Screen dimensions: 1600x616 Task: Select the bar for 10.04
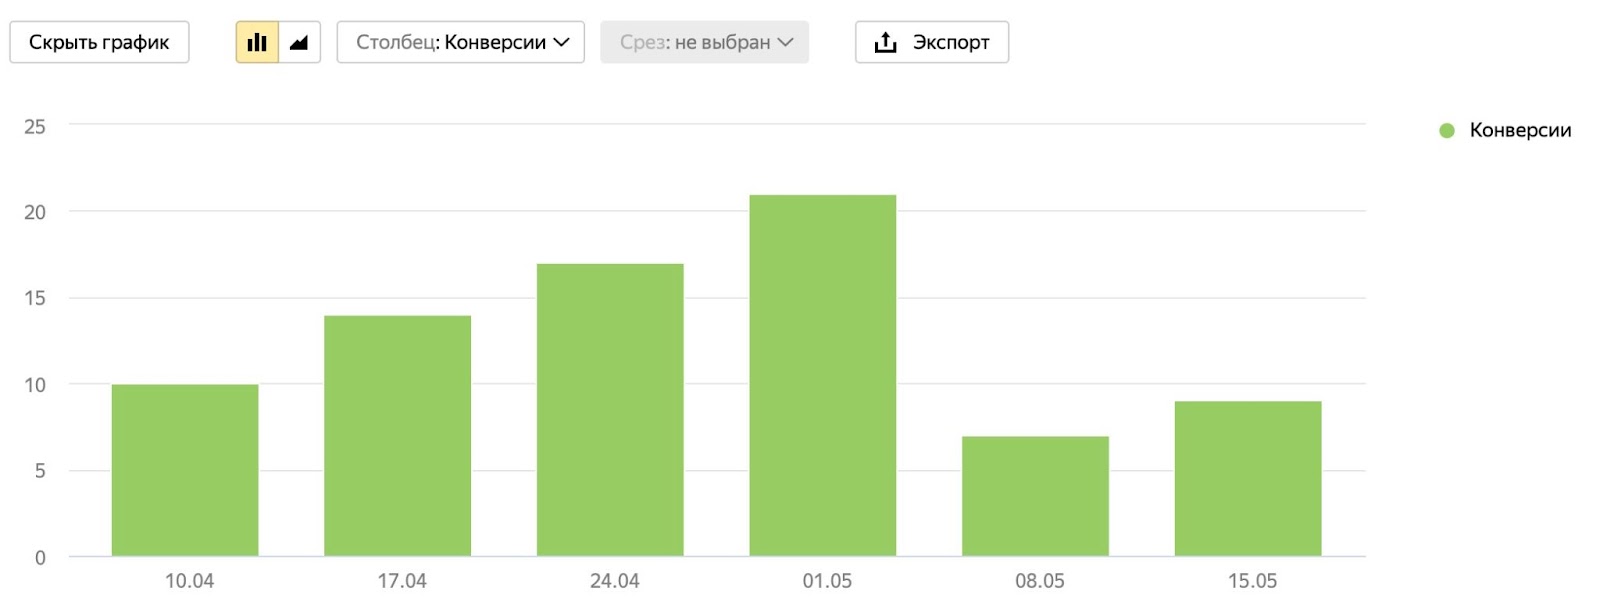tap(185, 470)
